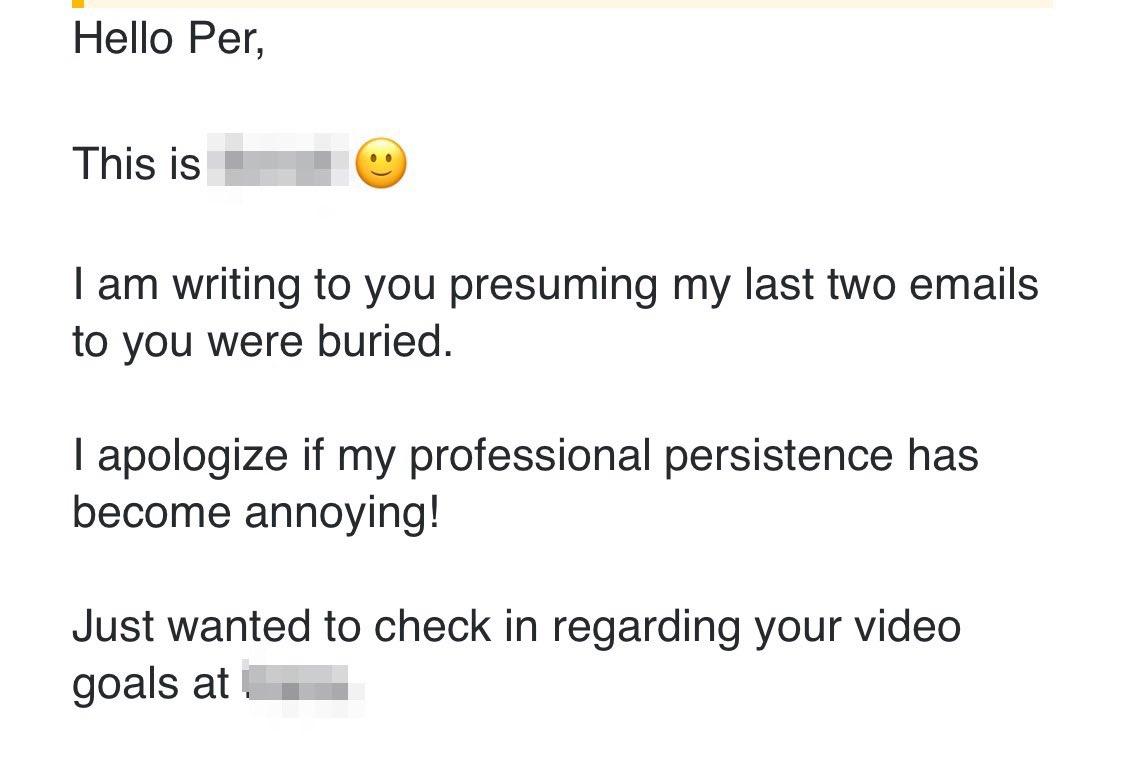1125x774 pixels.
Task: Click the word "professional"
Action: point(530,457)
